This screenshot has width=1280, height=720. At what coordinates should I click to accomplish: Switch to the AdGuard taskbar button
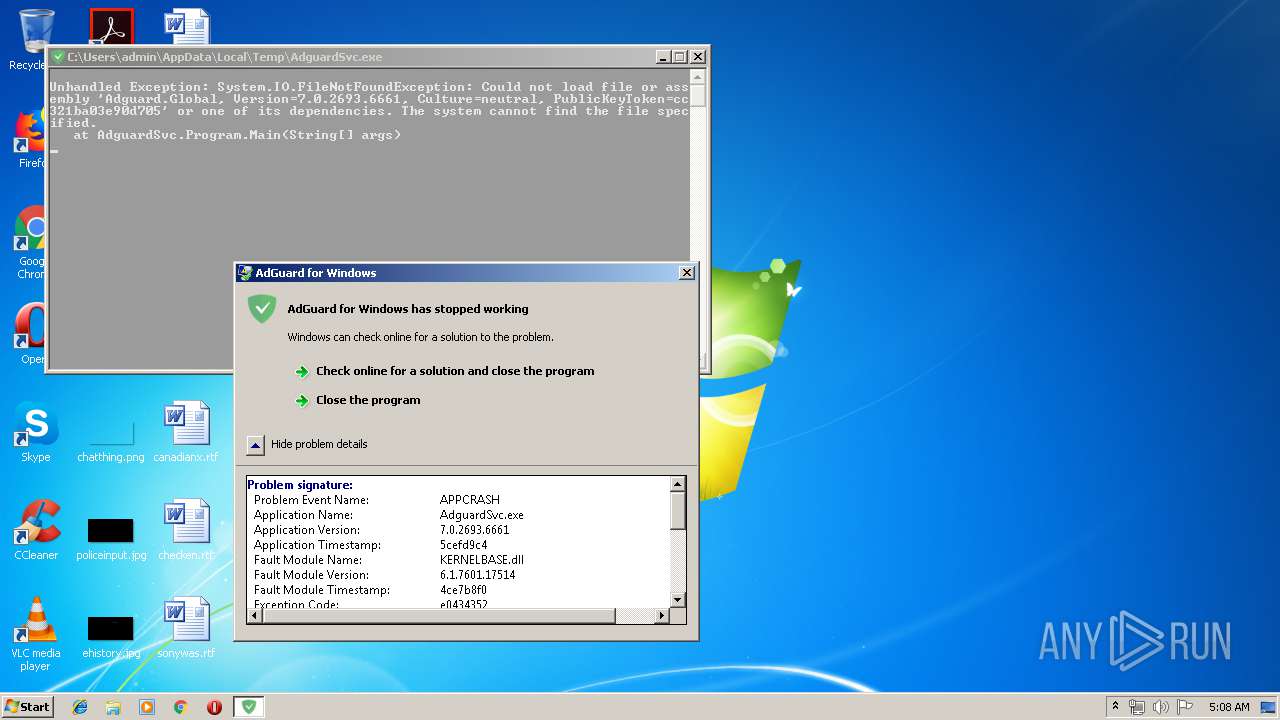[249, 707]
